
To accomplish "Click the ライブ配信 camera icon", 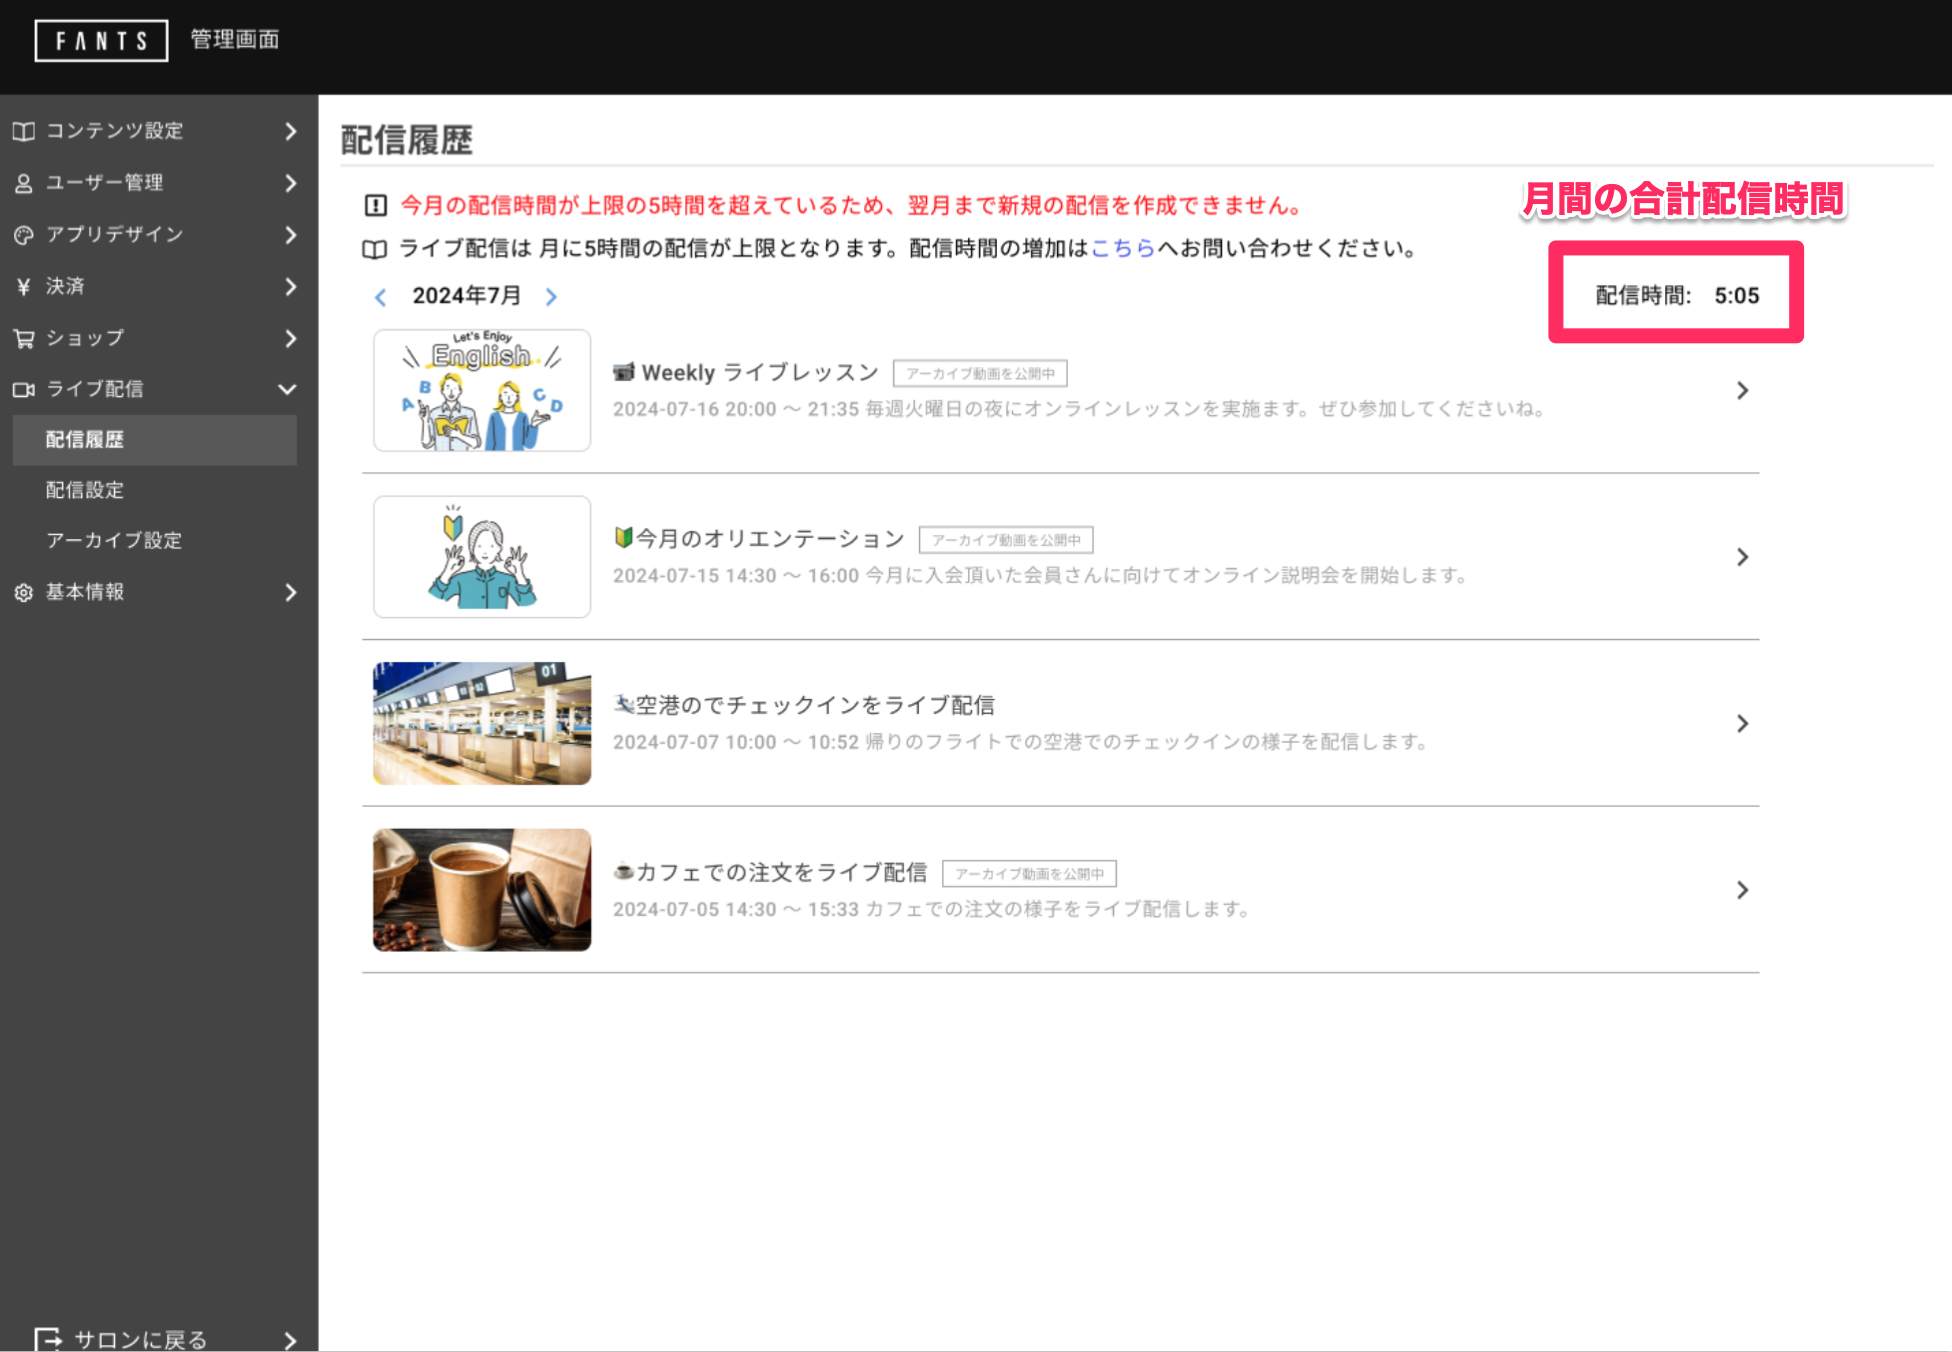I will 24,389.
